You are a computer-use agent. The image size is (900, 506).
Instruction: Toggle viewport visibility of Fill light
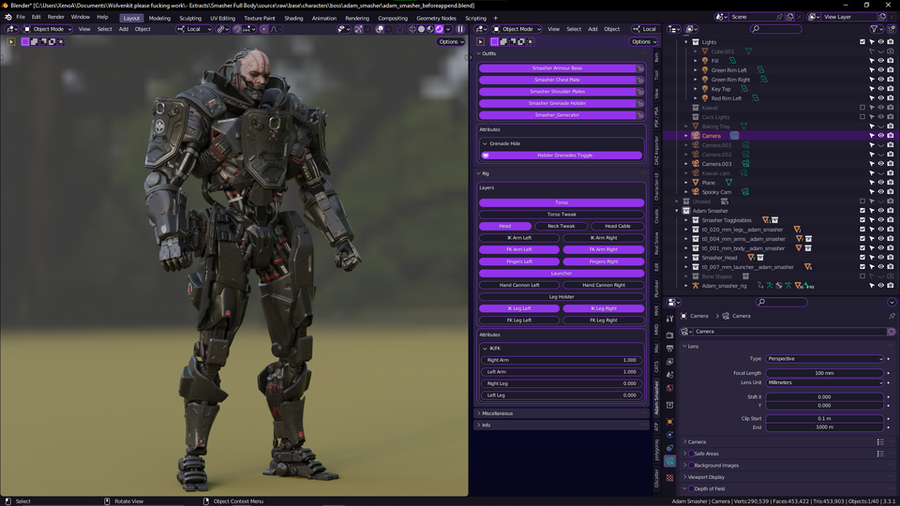881,61
